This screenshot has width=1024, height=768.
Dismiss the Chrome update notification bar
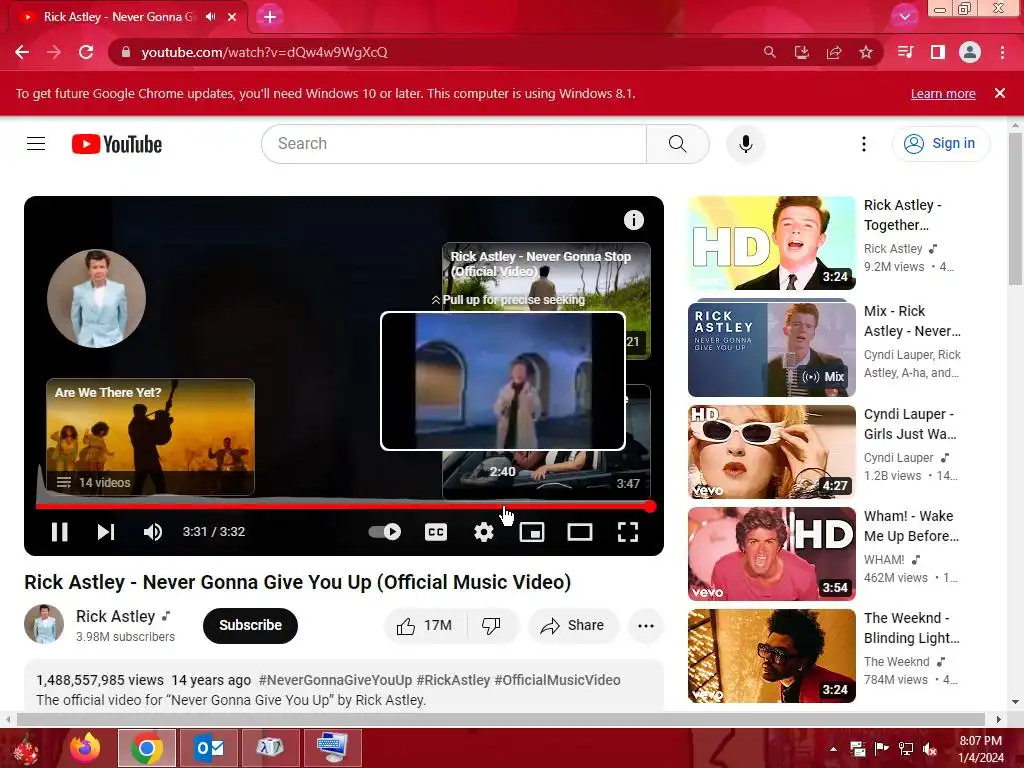pyautogui.click(x=999, y=93)
